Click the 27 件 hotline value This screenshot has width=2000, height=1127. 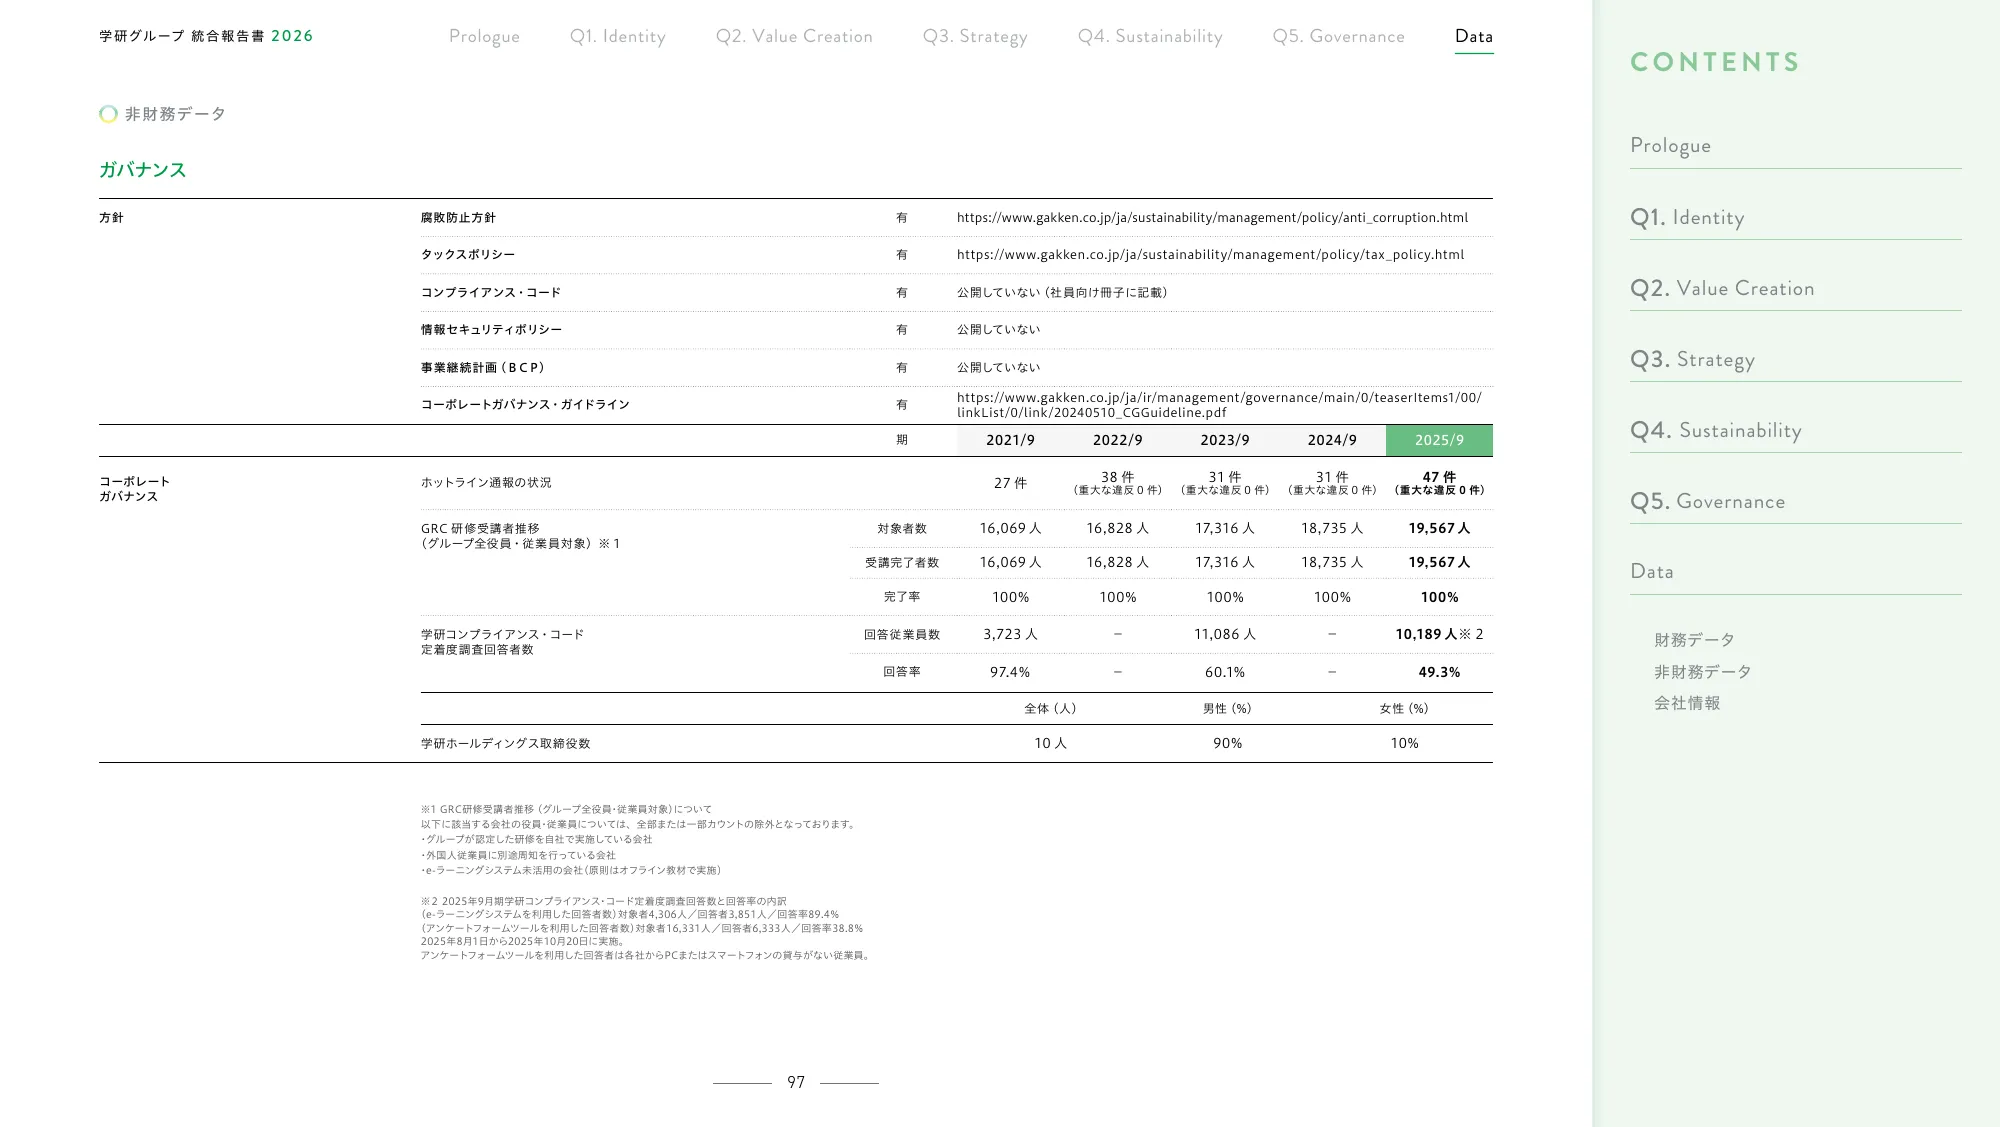(1010, 483)
